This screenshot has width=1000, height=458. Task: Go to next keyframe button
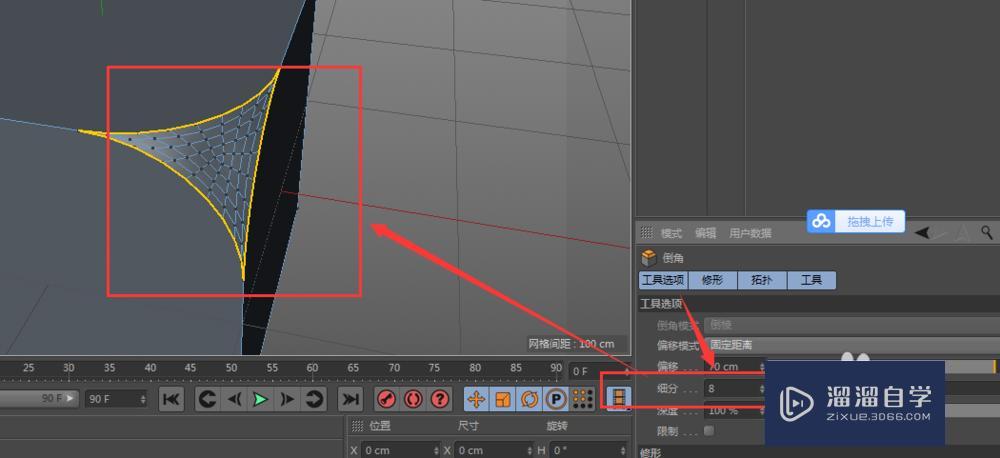pyautogui.click(x=312, y=399)
